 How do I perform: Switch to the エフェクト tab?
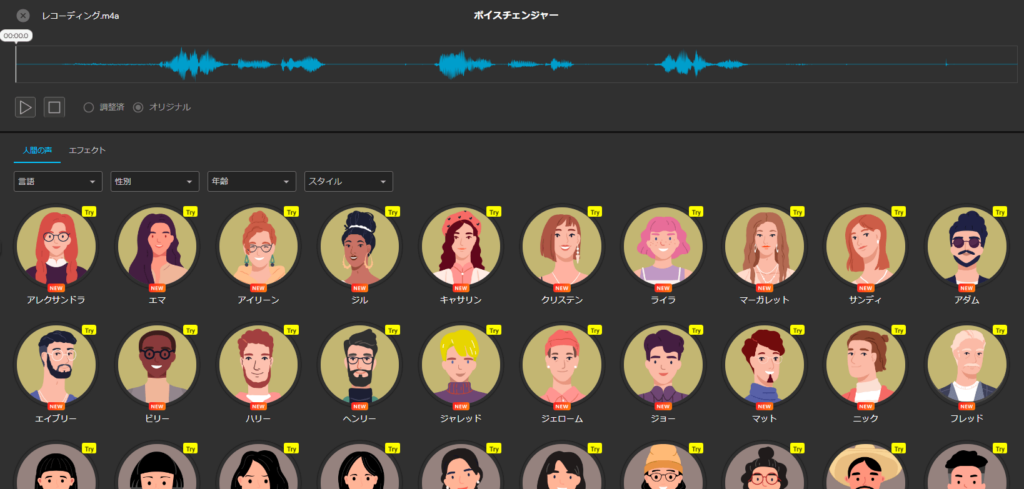[x=87, y=150]
